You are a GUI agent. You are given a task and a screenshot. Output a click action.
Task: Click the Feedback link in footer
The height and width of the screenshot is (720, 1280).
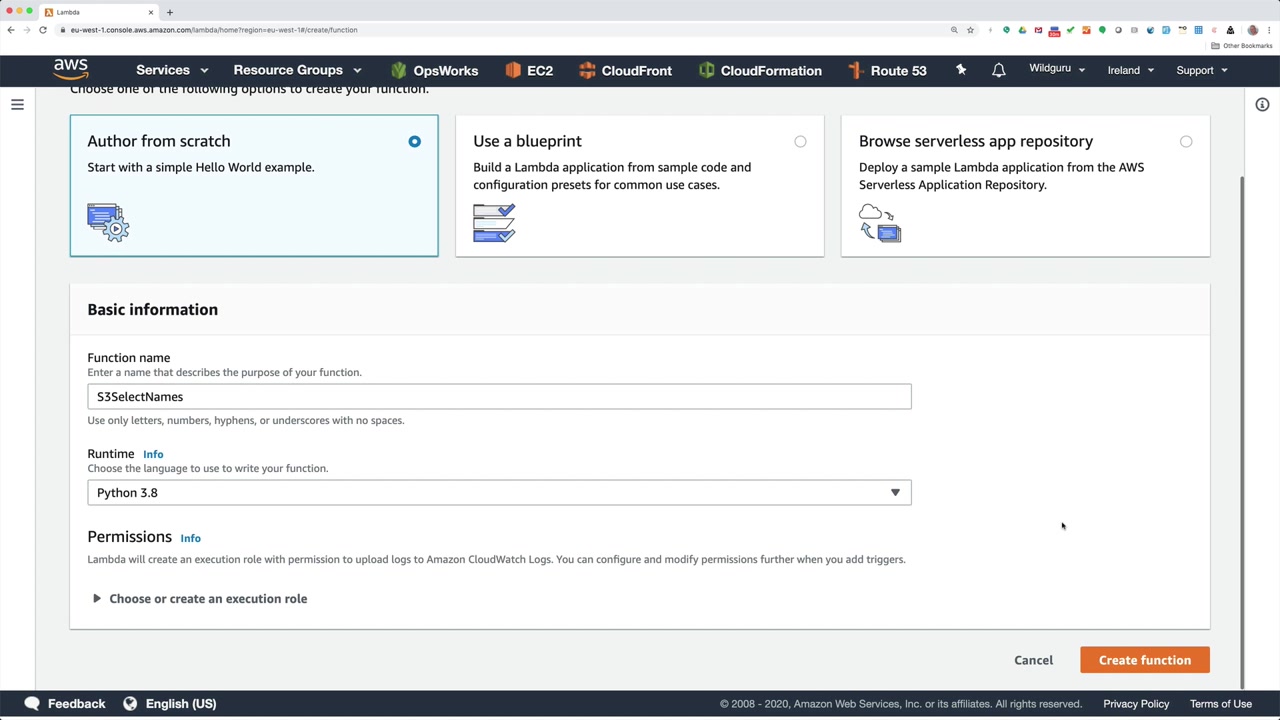76,704
